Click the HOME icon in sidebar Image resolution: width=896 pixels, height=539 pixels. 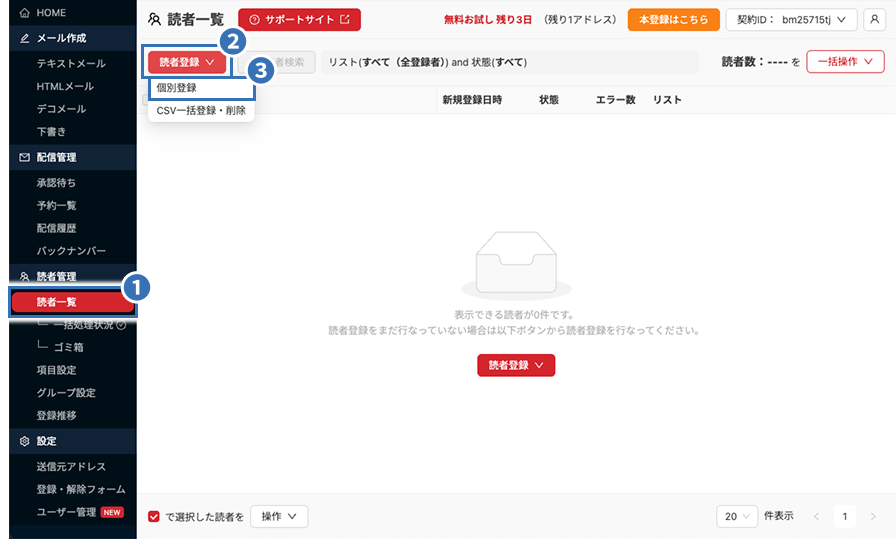point(25,12)
